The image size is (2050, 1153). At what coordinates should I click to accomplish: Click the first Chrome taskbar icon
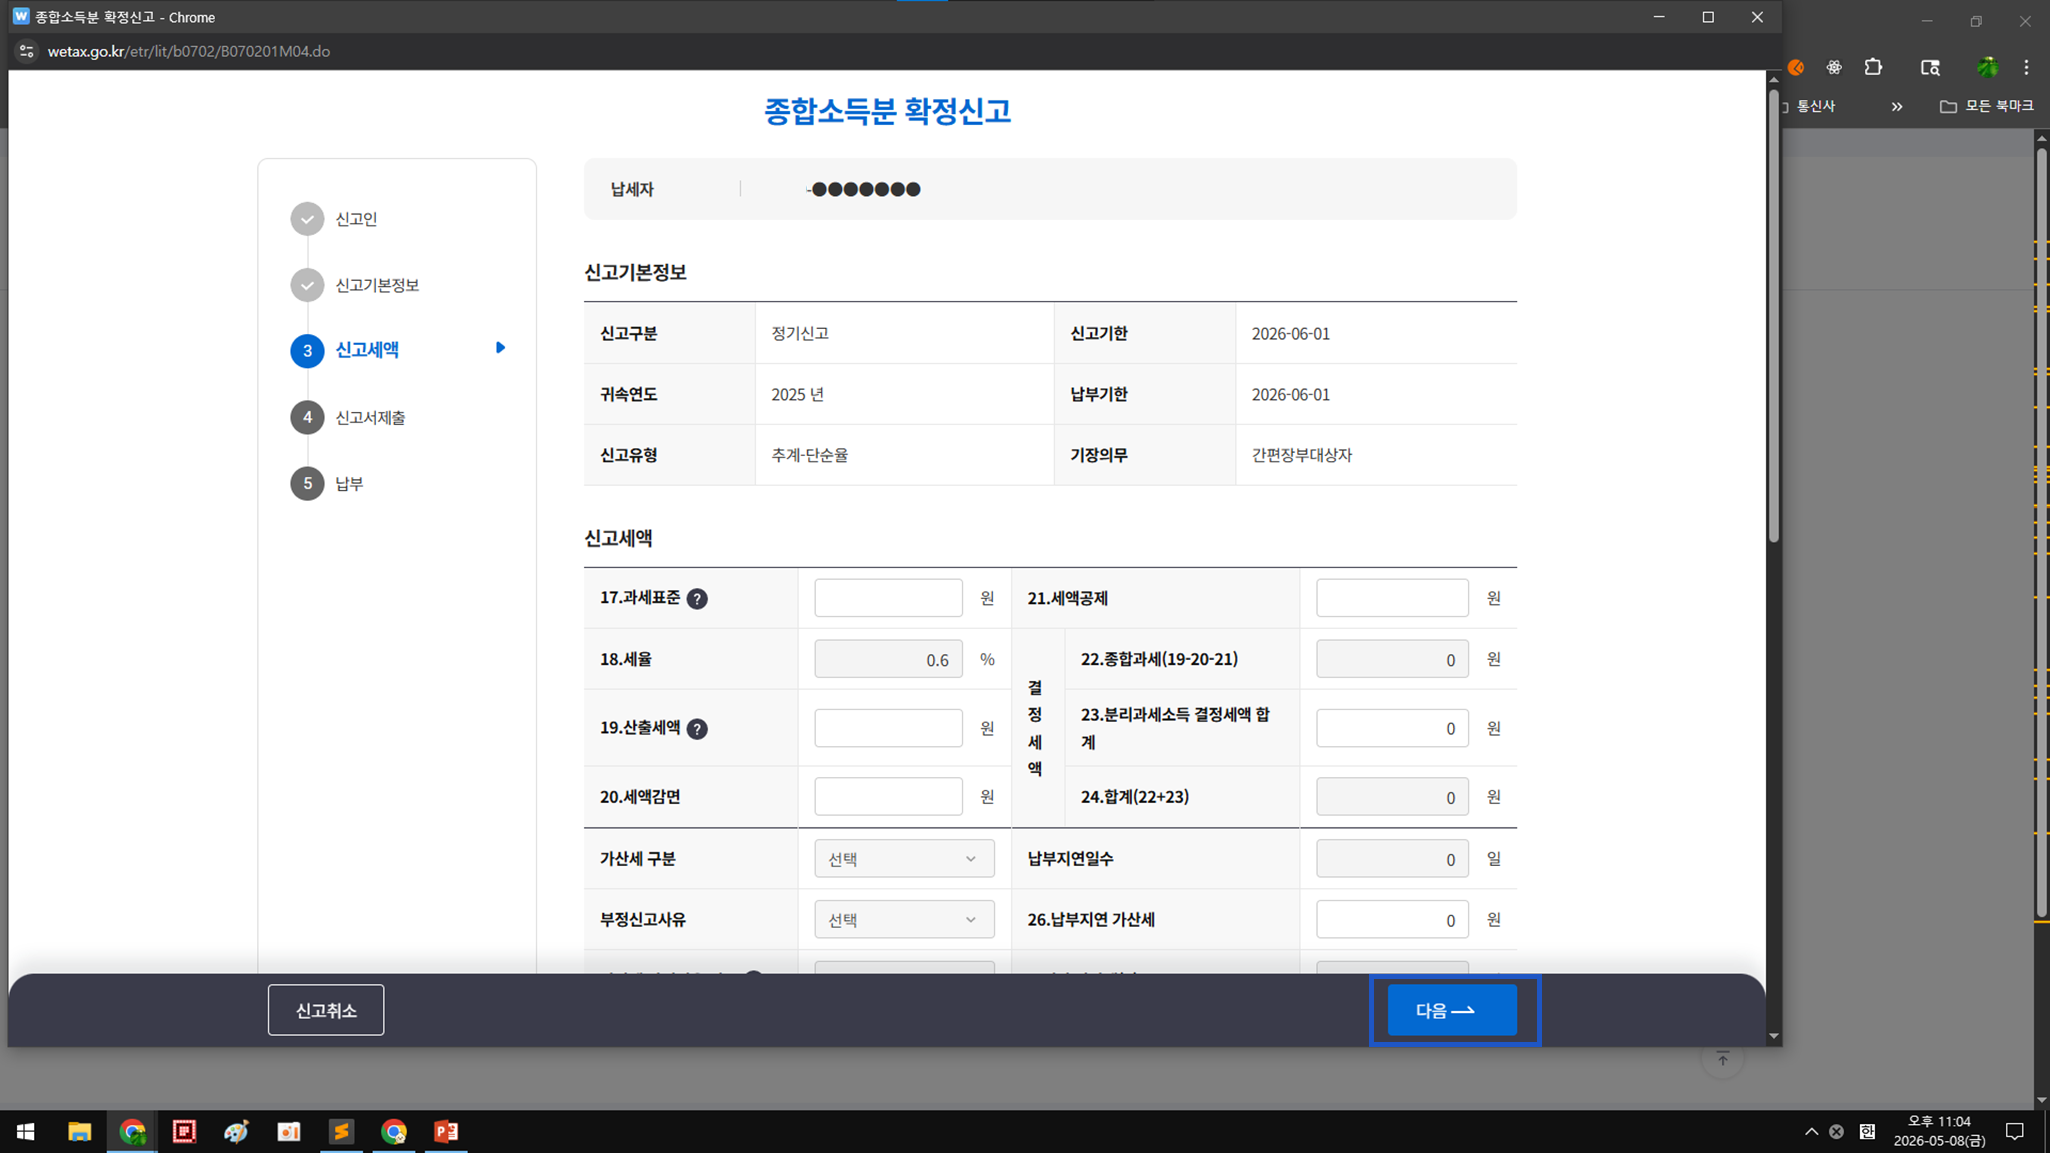132,1131
